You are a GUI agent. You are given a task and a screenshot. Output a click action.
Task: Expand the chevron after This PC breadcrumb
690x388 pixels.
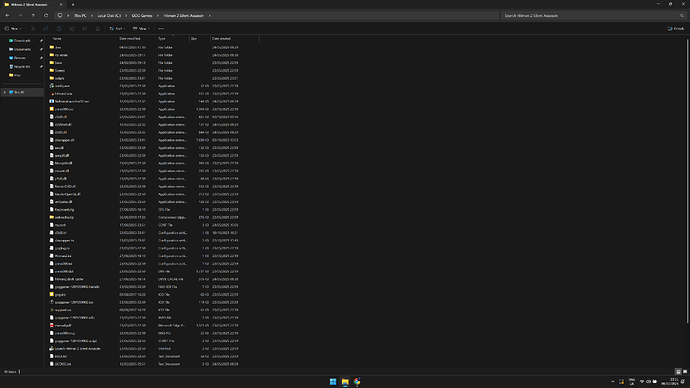(x=92, y=15)
